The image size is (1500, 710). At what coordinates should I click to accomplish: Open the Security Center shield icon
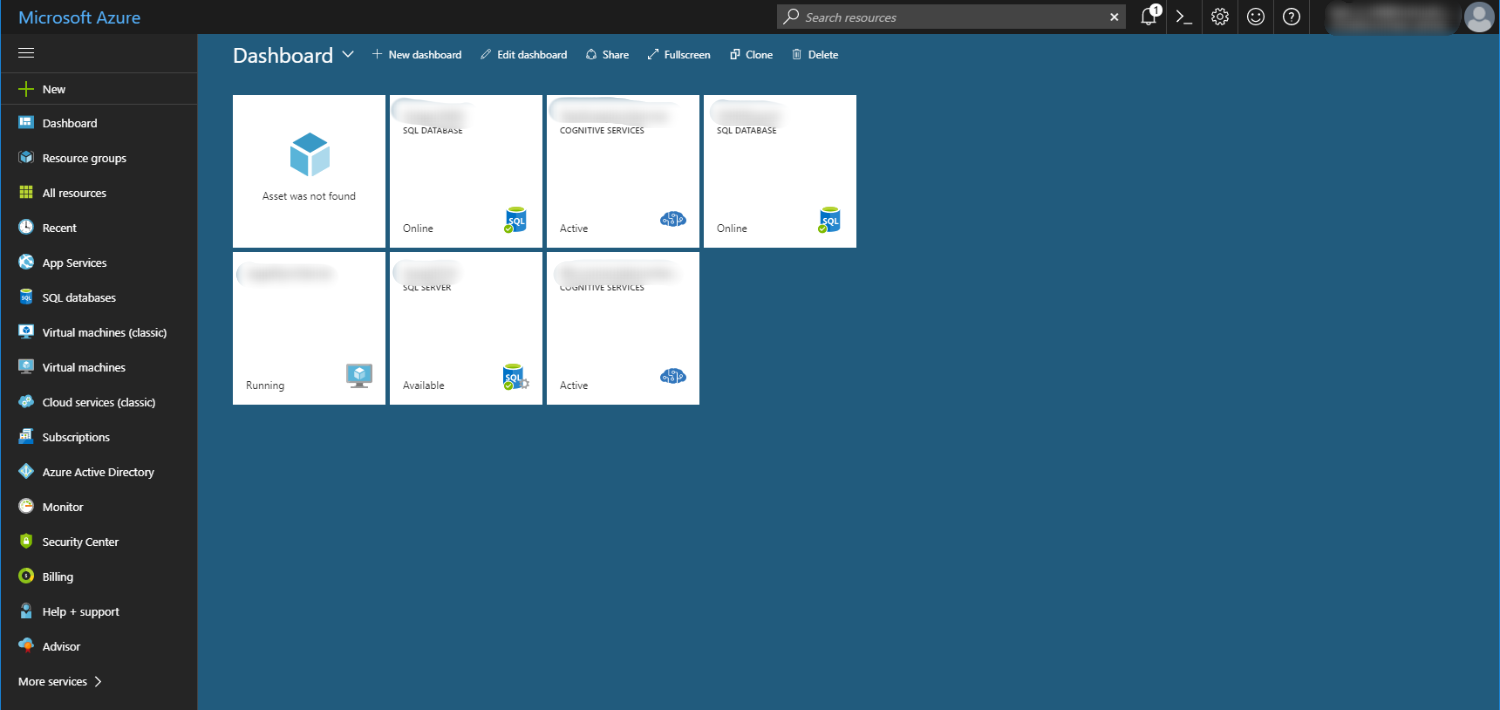(26, 542)
